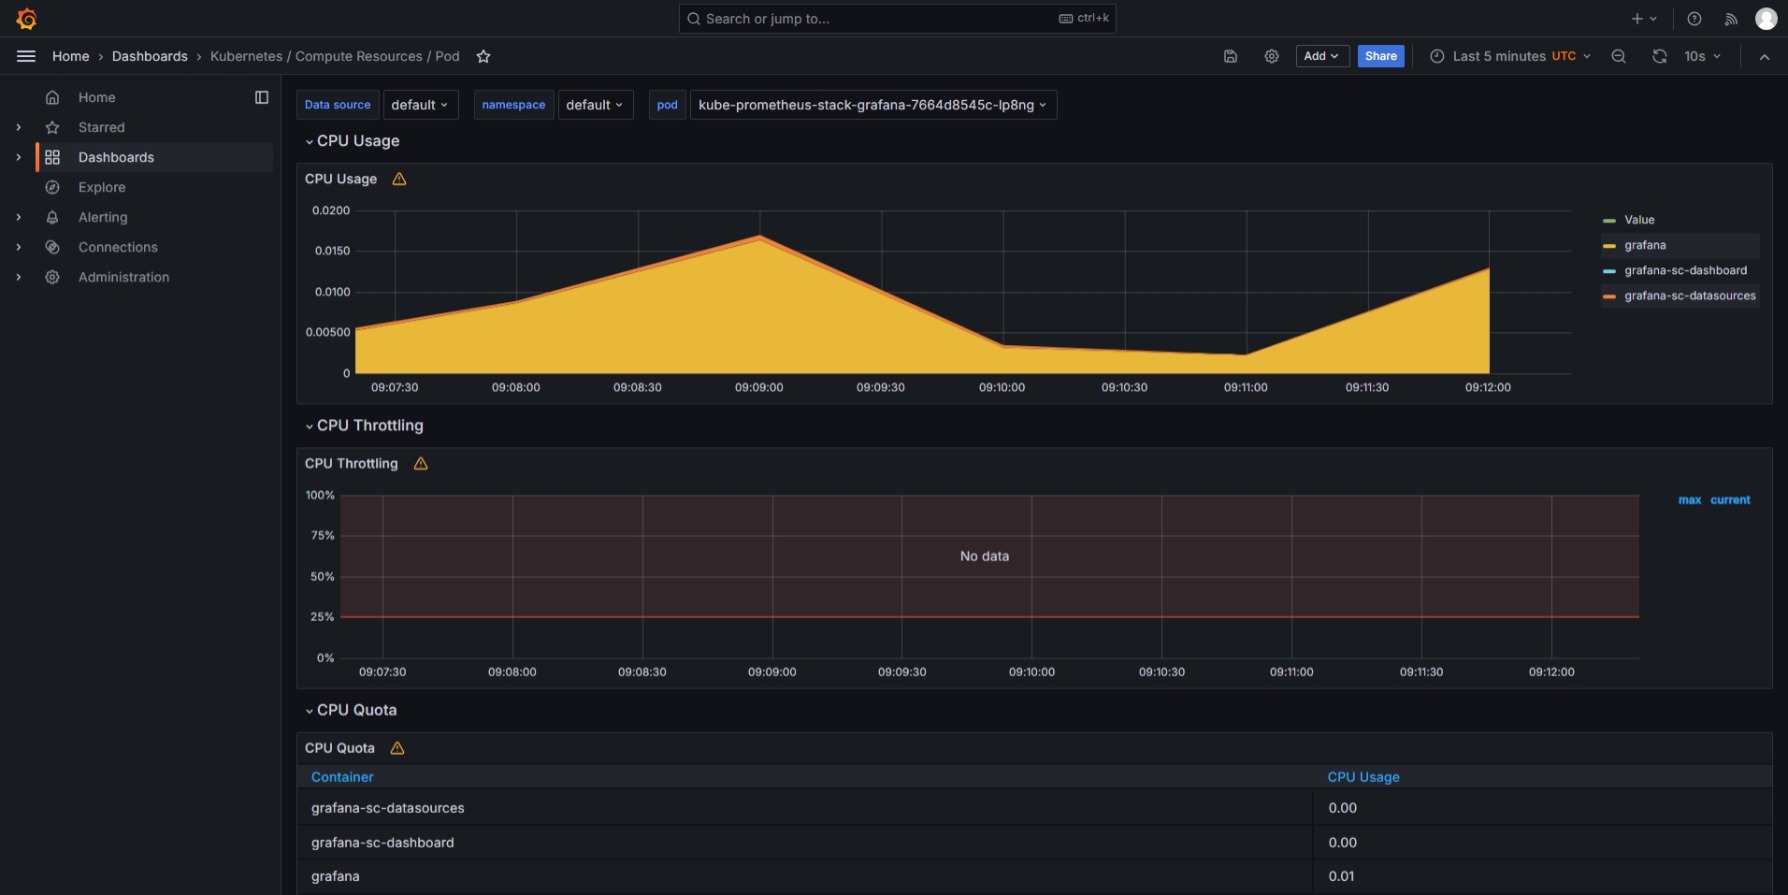
Task: Click the Dashboards breadcrumb link
Action: (x=150, y=56)
